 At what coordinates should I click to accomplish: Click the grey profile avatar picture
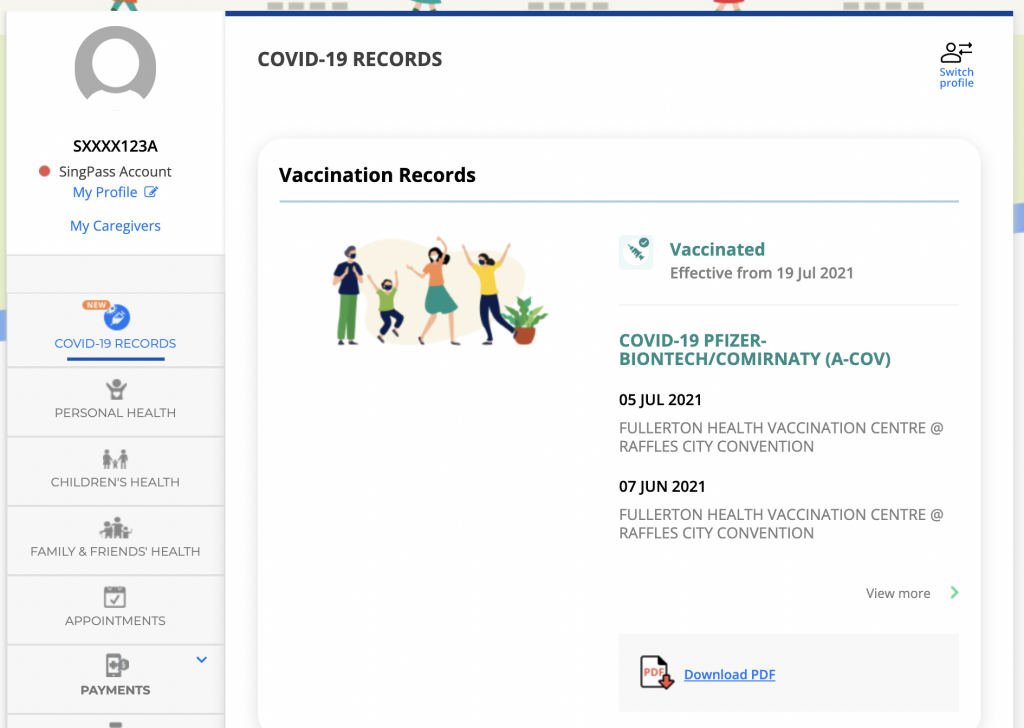115,68
